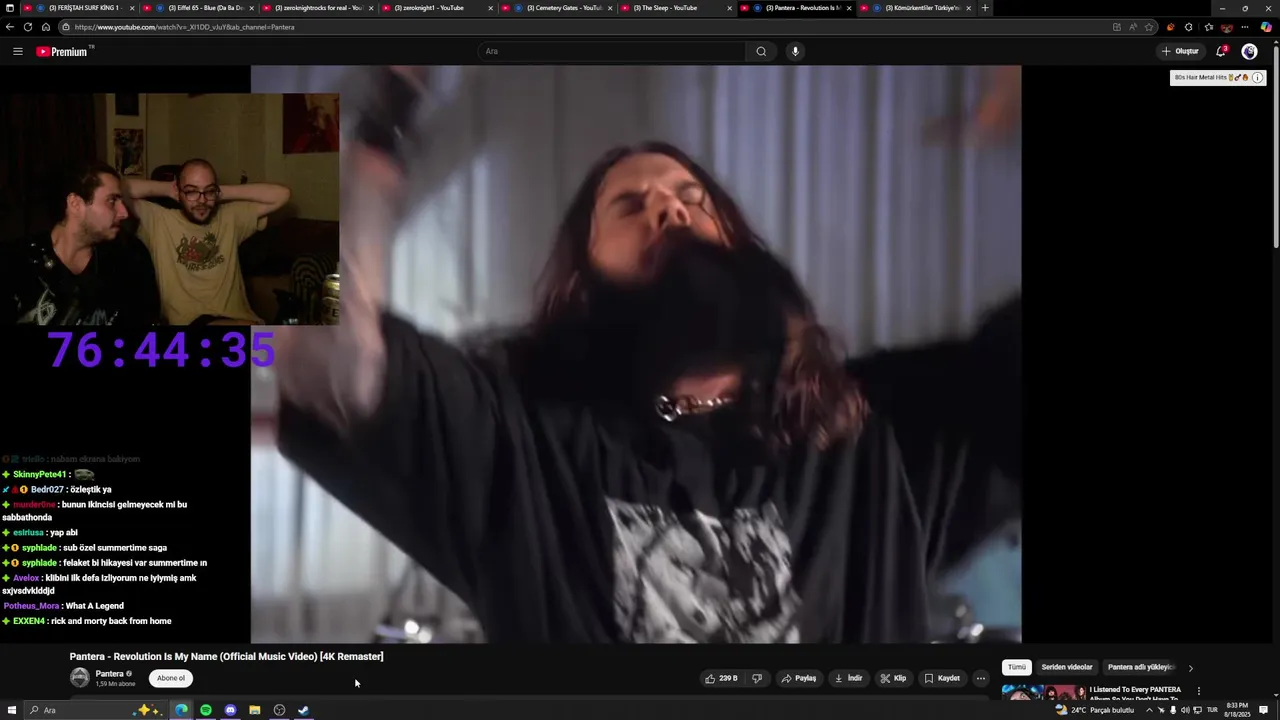Save the video with Kaydet

pyautogui.click(x=941, y=678)
